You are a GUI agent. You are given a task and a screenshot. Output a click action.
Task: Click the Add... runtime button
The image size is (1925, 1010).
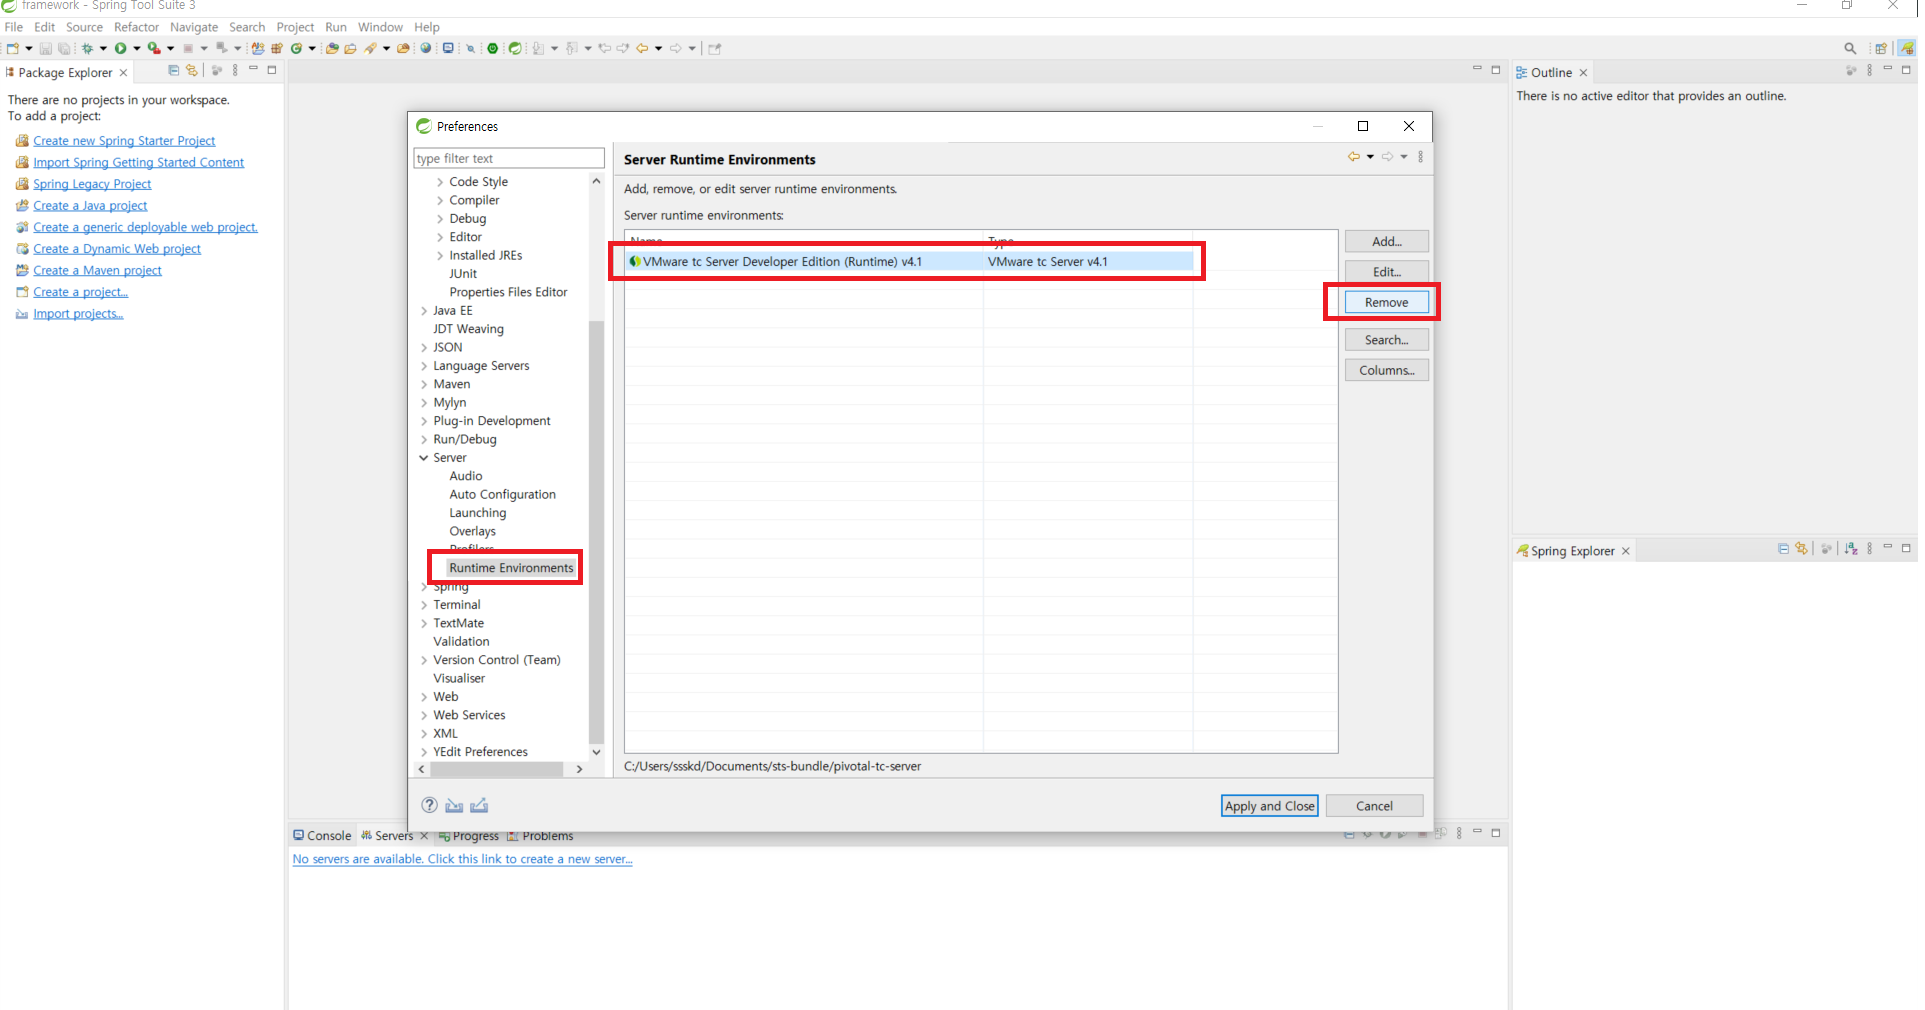coord(1386,242)
